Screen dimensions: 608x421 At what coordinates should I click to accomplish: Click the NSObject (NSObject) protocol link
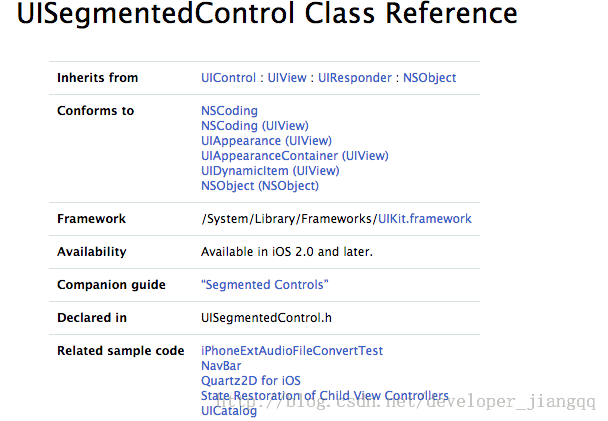pyautogui.click(x=260, y=186)
